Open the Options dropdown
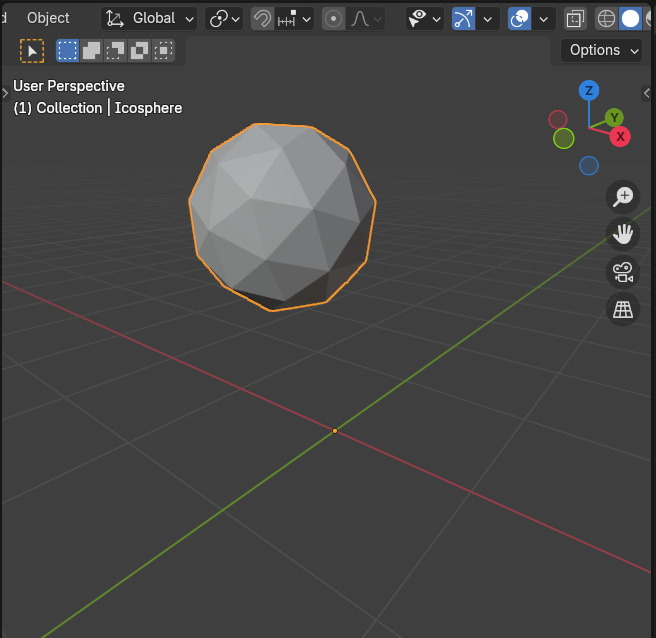This screenshot has width=656, height=638. [601, 50]
